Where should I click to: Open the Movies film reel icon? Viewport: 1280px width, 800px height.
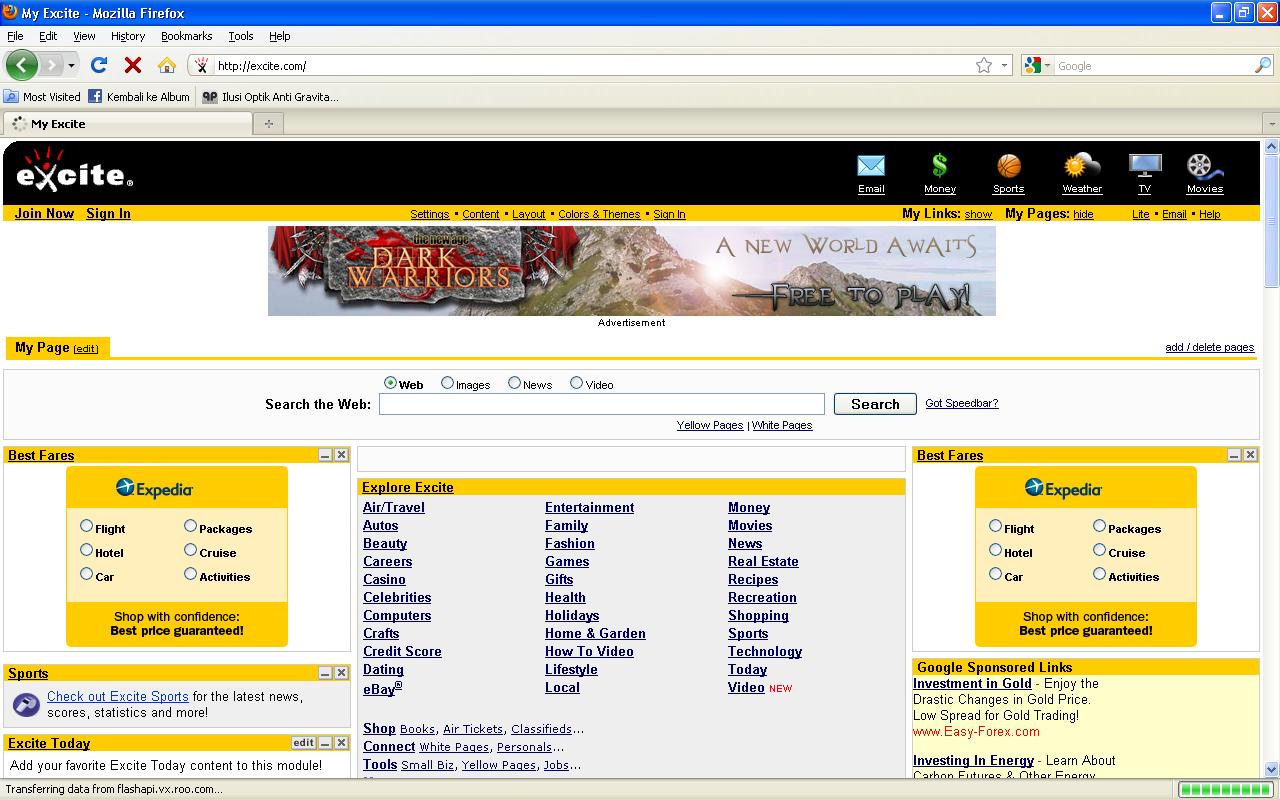pyautogui.click(x=1204, y=166)
